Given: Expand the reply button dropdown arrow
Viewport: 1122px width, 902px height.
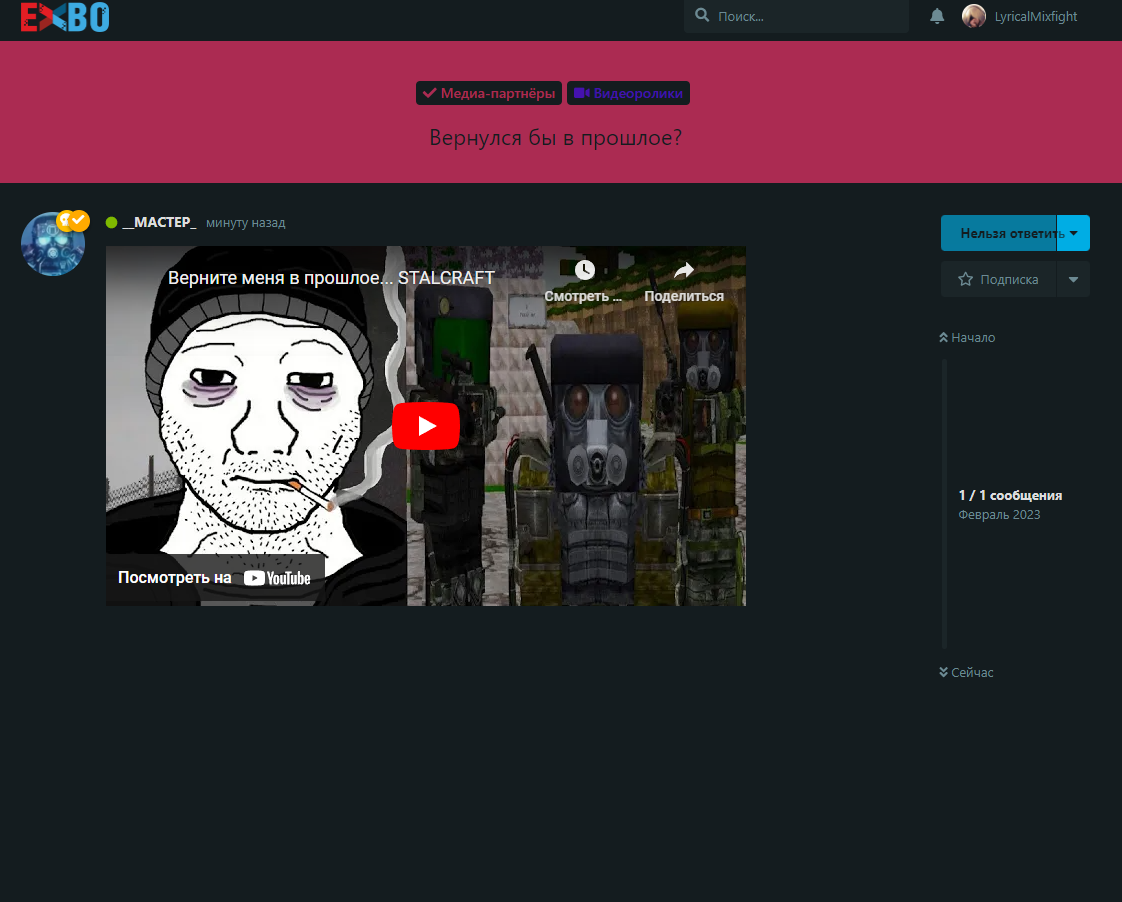Looking at the screenshot, I should pyautogui.click(x=1073, y=233).
